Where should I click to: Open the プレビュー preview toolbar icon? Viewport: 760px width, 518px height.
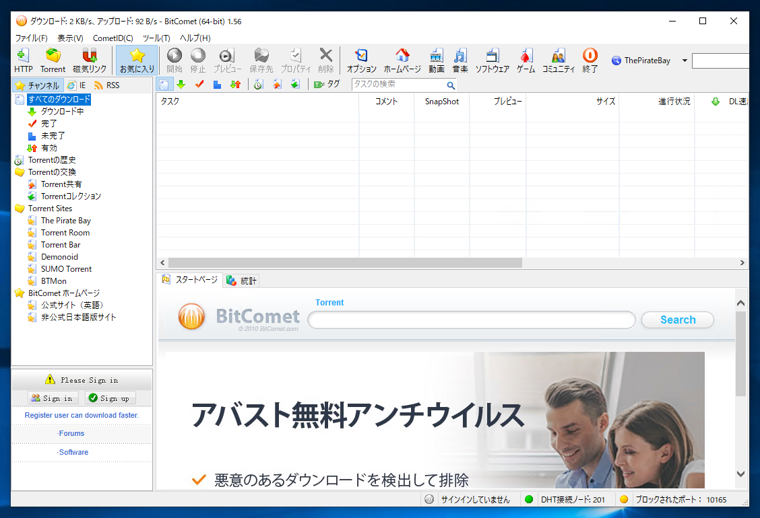click(227, 61)
